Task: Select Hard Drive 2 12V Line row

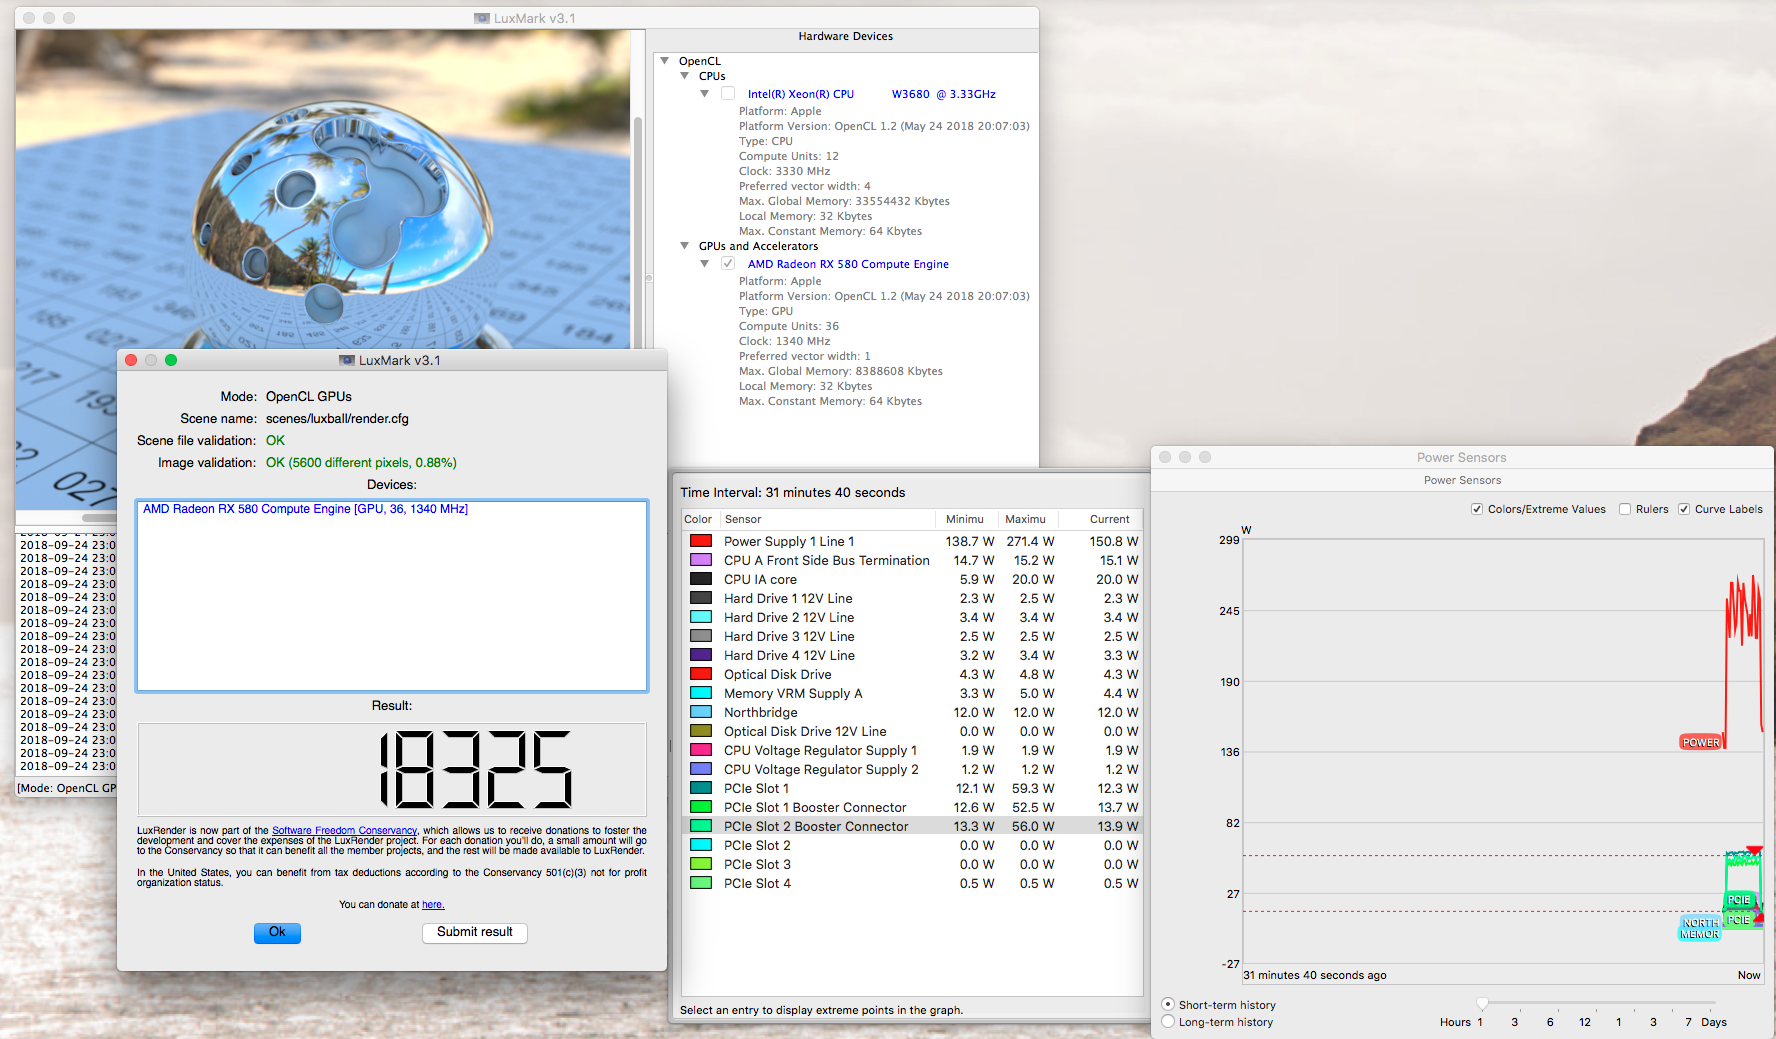Action: pos(911,617)
